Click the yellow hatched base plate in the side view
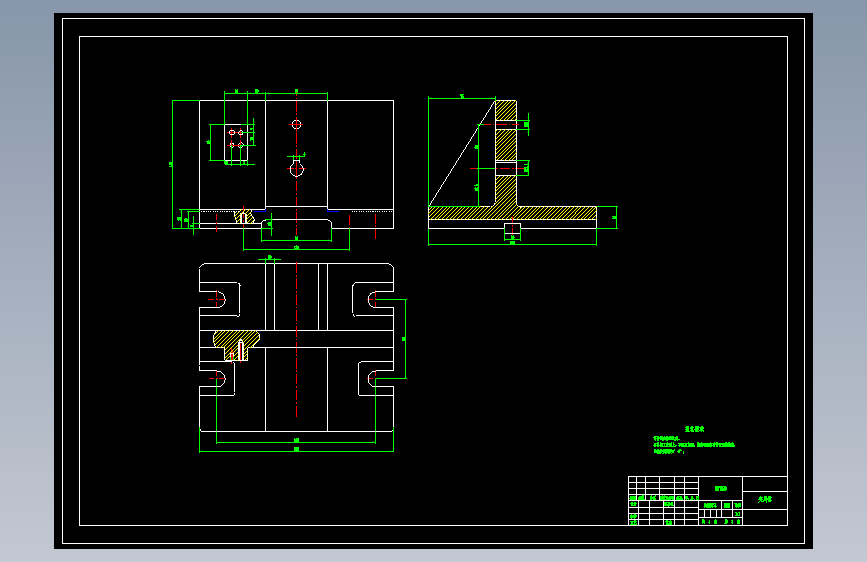Viewport: 867px width, 562px height. [x=513, y=213]
